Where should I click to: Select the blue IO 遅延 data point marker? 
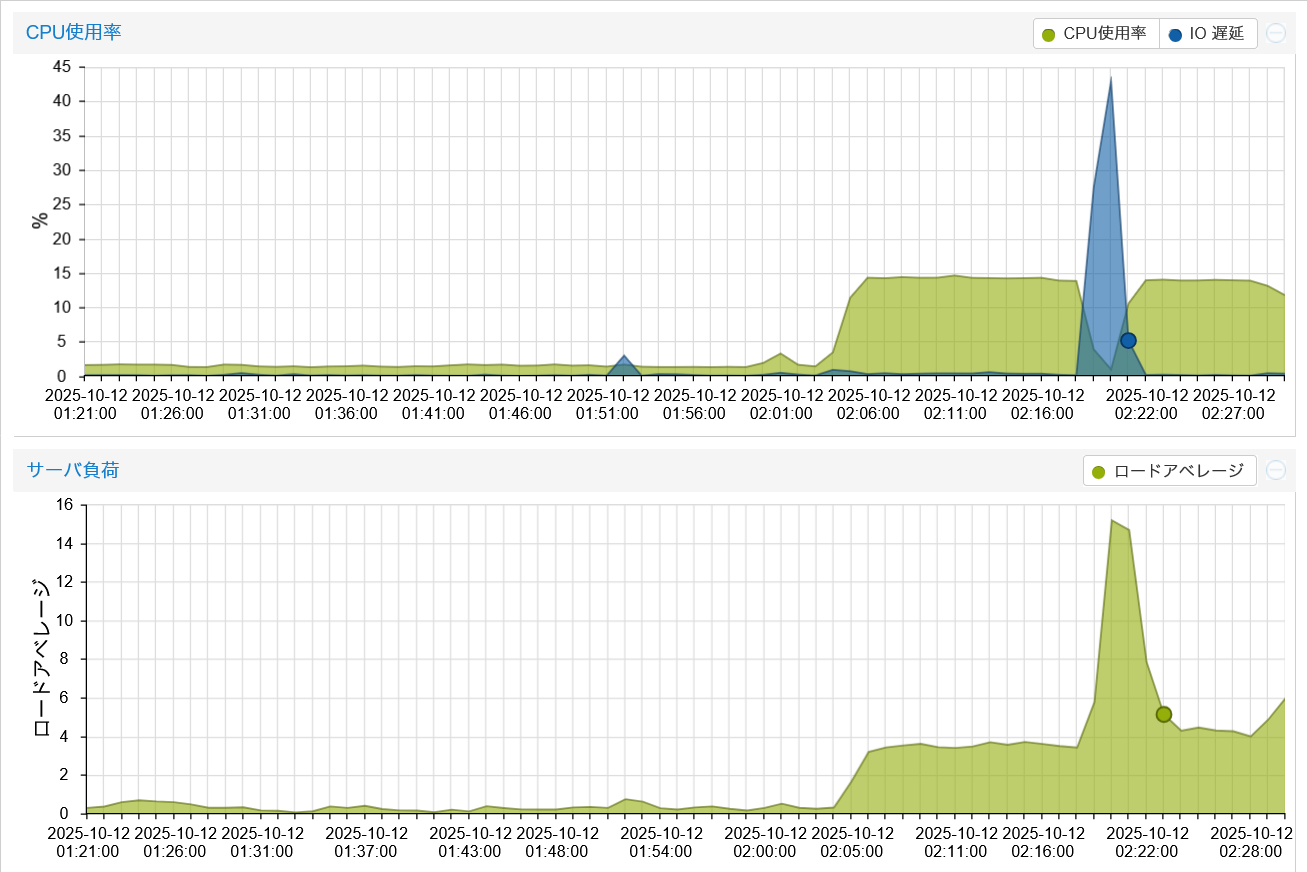(1128, 341)
